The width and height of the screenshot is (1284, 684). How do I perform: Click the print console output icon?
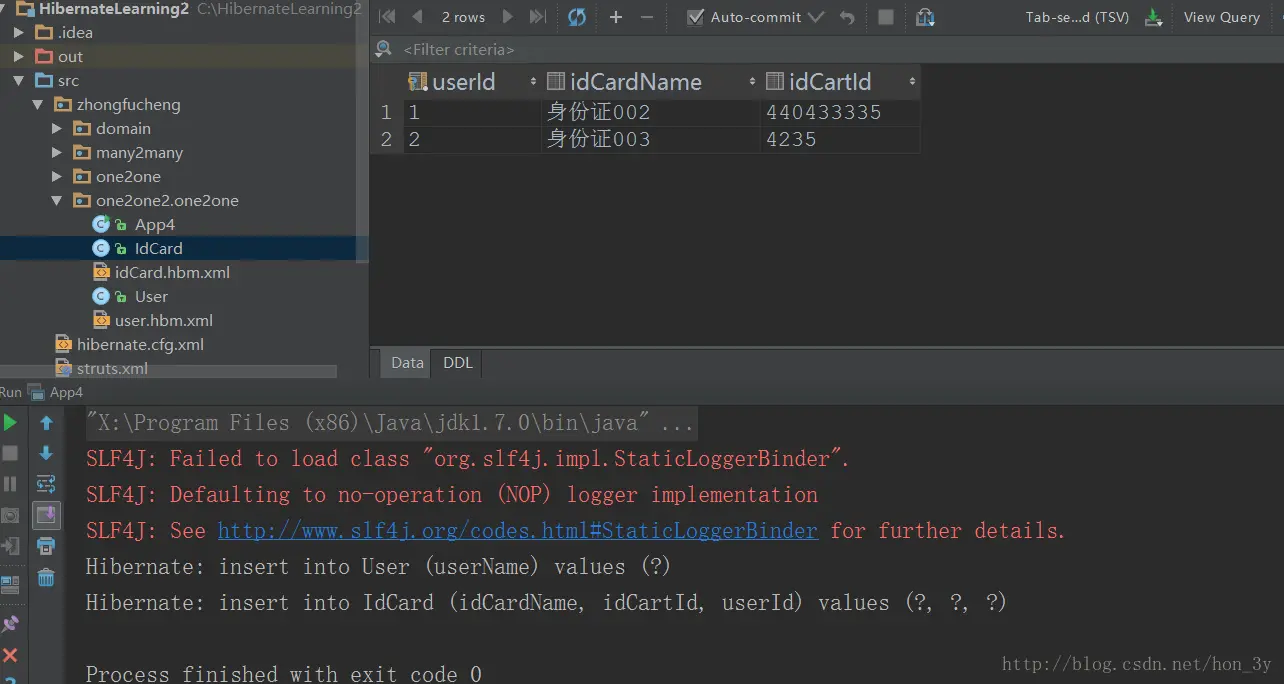(46, 546)
